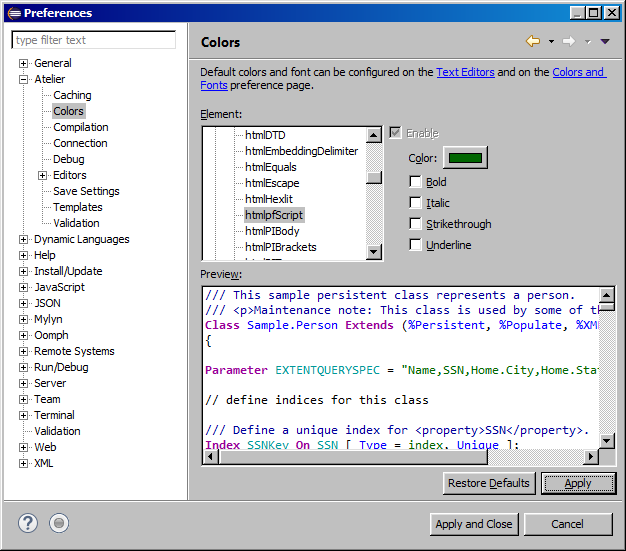Viewport: 626px width, 551px height.
Task: Click Preview horizontal scroll right arrow
Action: (591, 456)
